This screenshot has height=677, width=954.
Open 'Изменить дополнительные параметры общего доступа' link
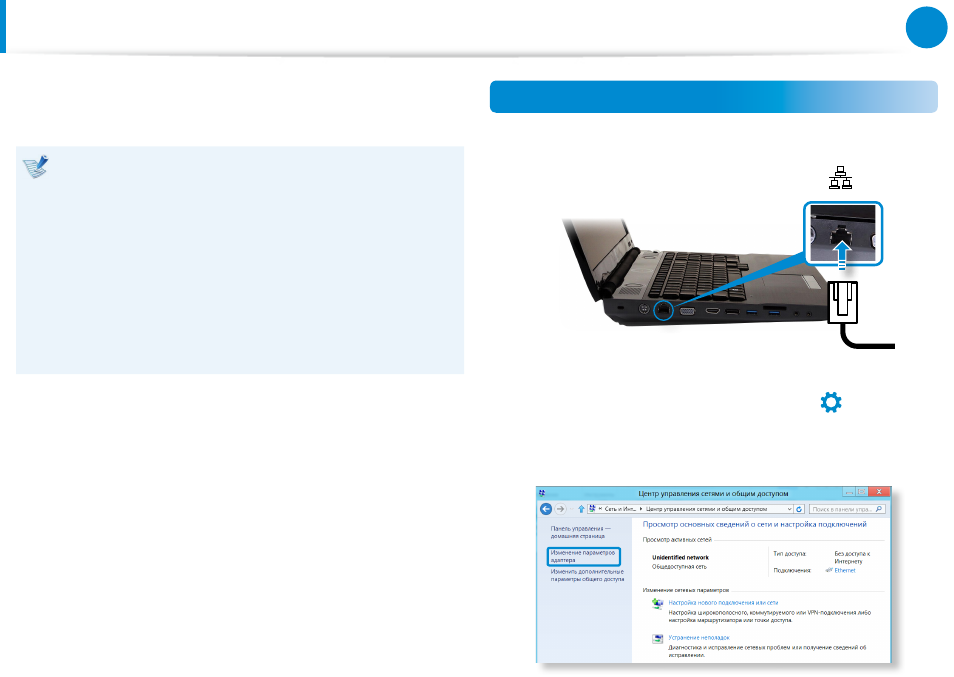tap(587, 575)
